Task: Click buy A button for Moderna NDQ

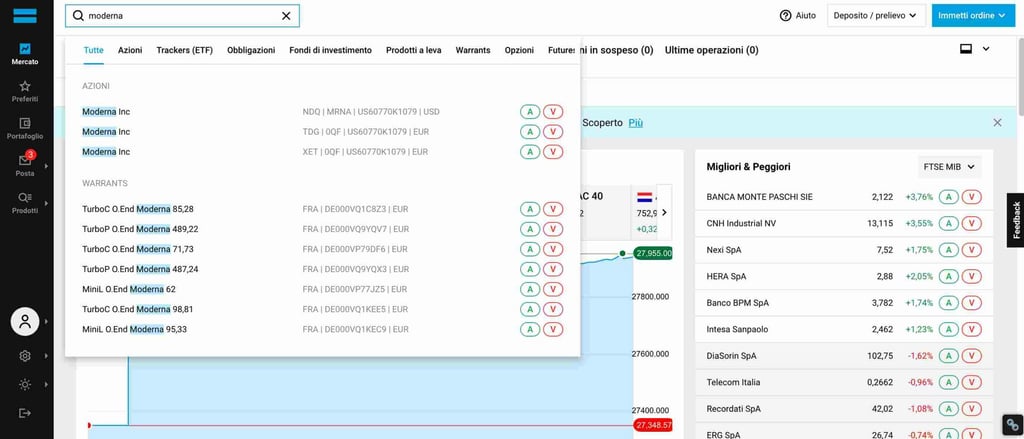Action: click(x=530, y=111)
